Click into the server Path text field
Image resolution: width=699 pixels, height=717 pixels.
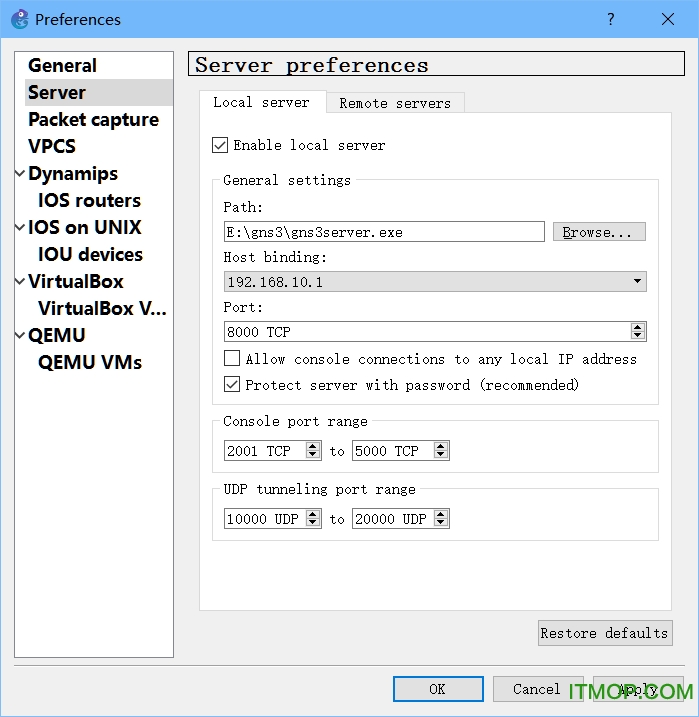(384, 232)
